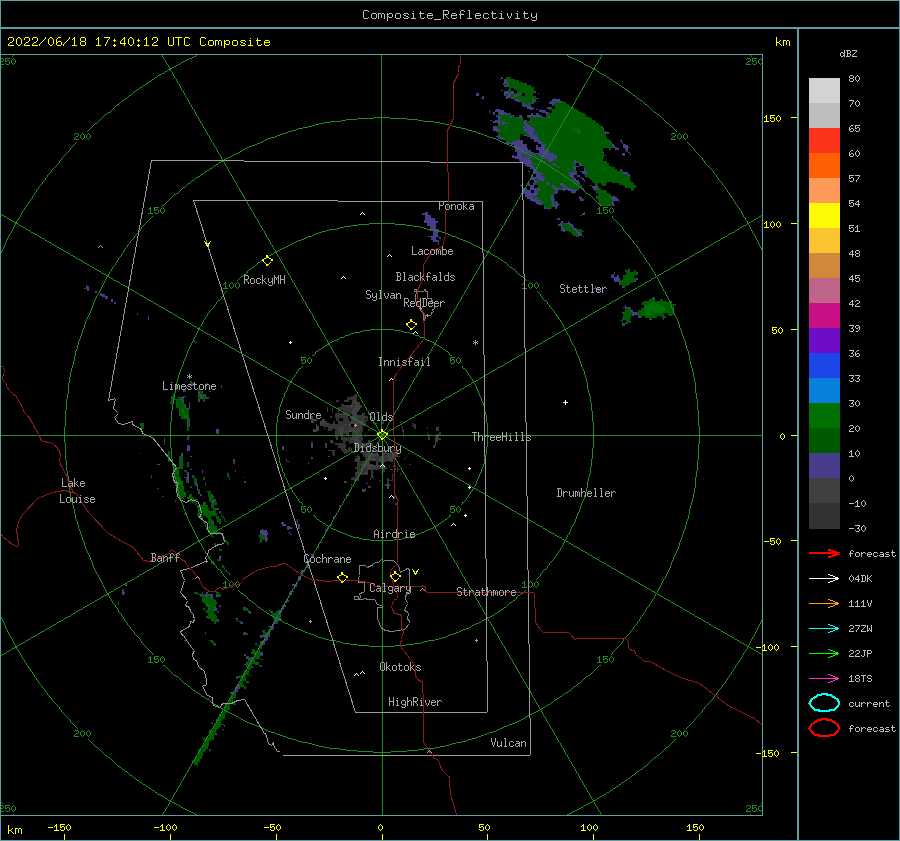
Task: Click the white asterisk marker above Limestone
Action: point(189,377)
